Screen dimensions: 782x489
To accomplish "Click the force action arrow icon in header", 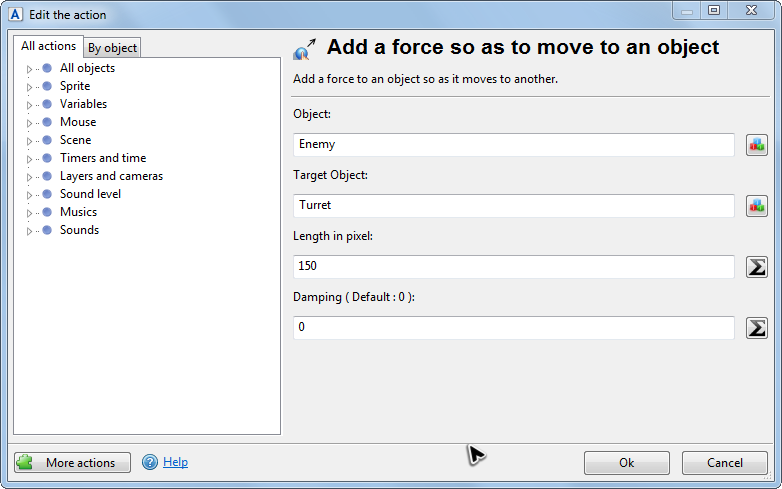I will coord(304,49).
